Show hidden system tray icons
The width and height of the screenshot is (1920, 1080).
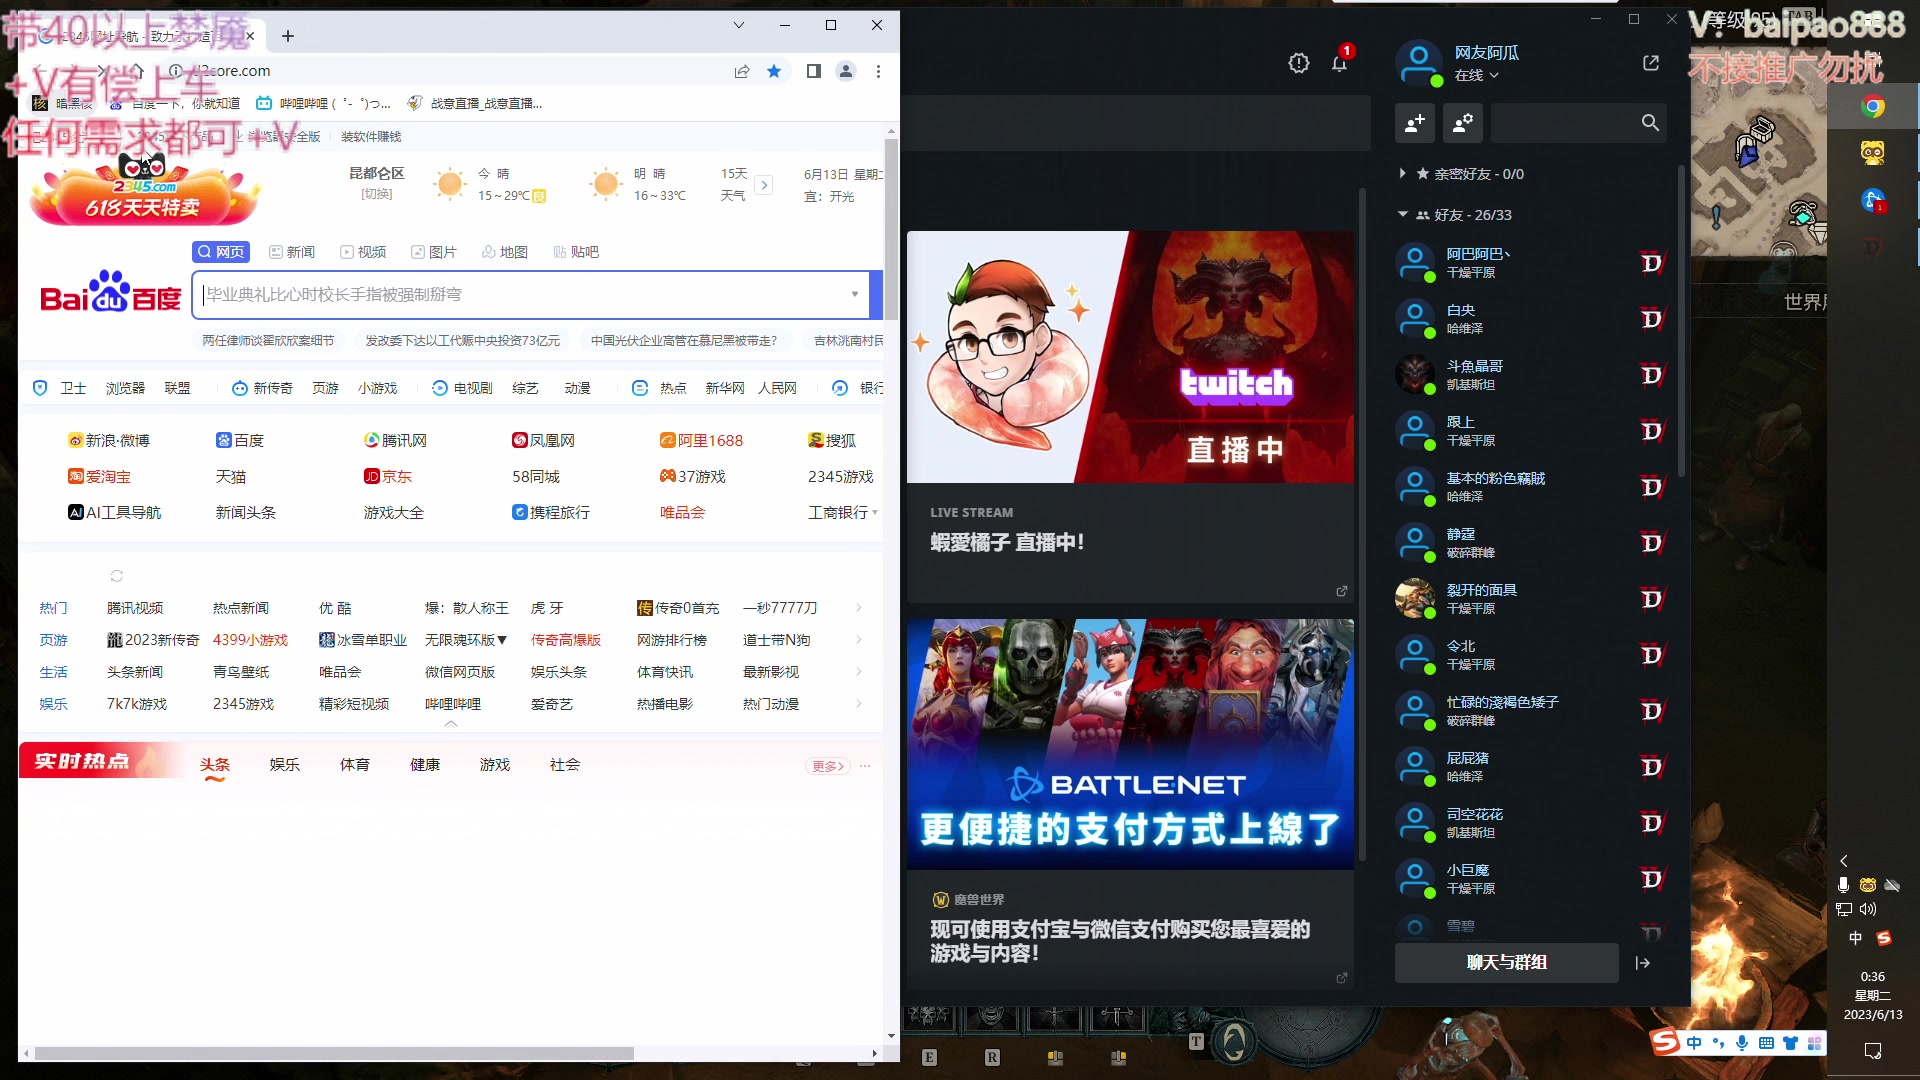(1844, 861)
